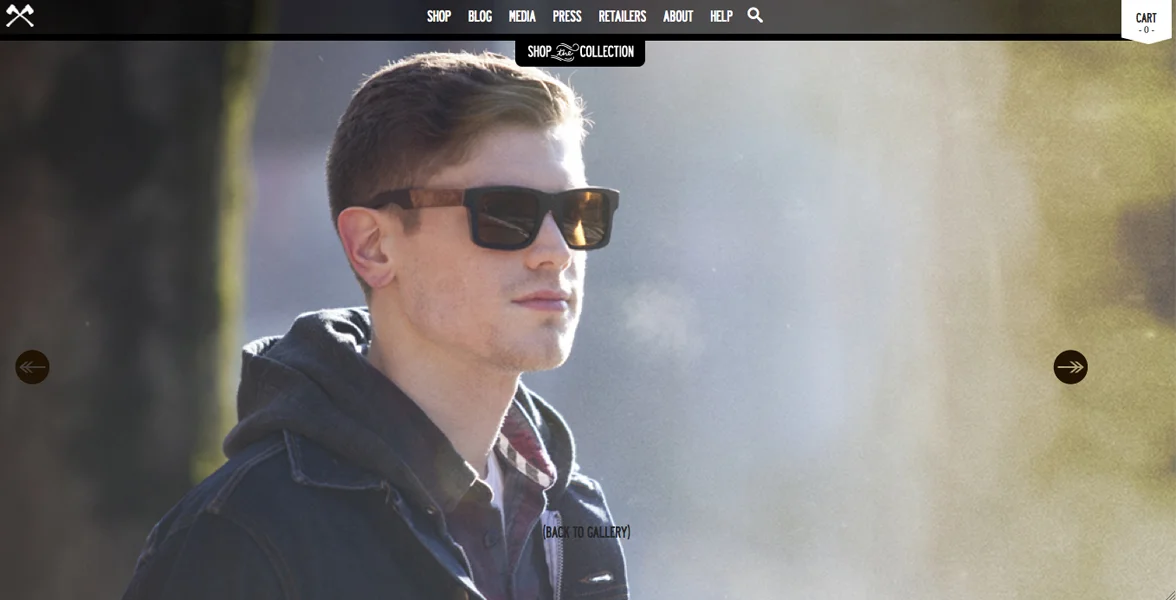This screenshot has width=1176, height=600.
Task: Advance to next photo with right arrow
Action: [x=1070, y=367]
